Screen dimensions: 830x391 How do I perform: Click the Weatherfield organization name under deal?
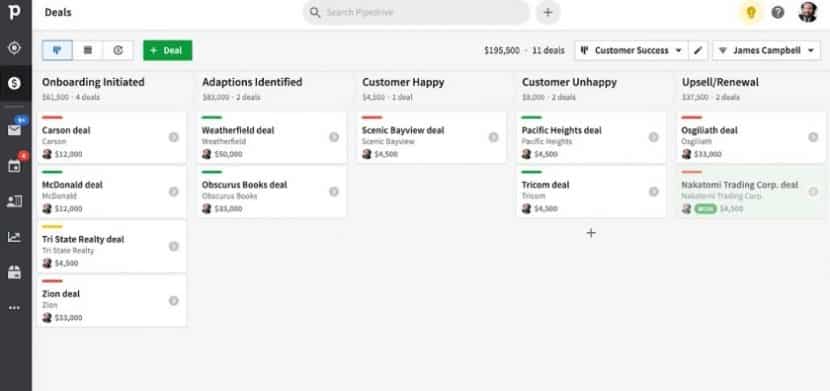pos(223,142)
